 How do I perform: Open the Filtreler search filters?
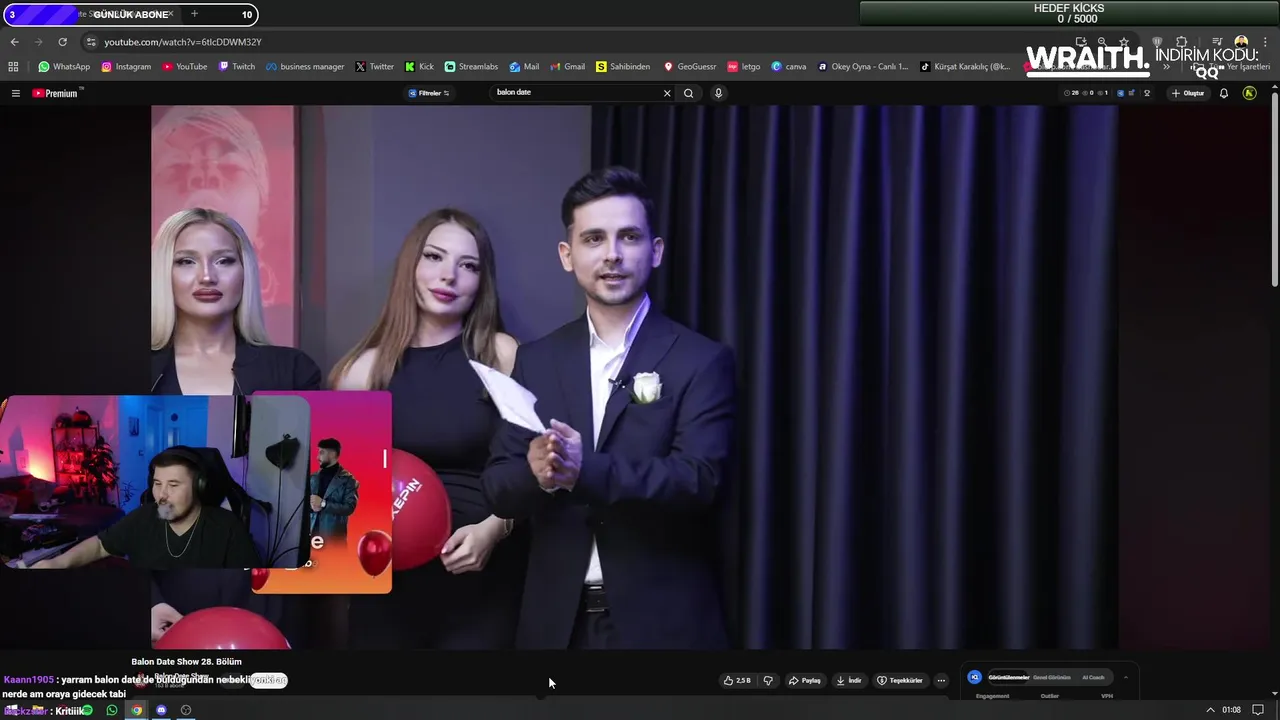428,93
